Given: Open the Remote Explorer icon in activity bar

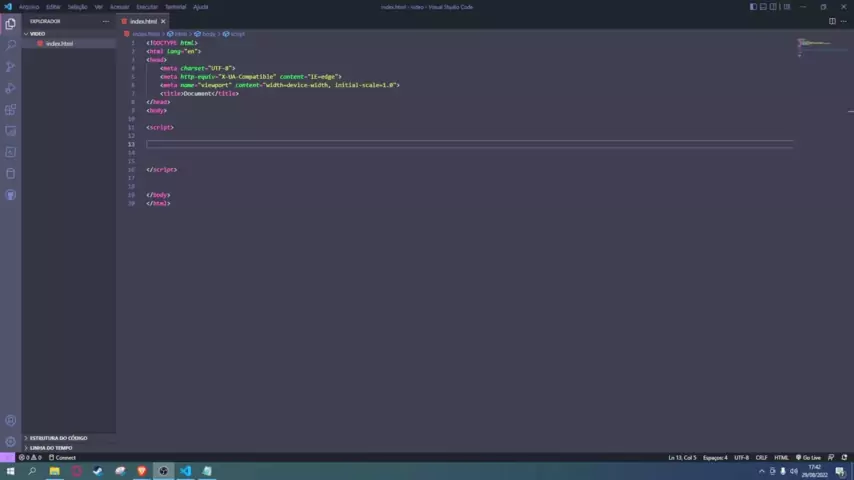Looking at the screenshot, I should click(x=10, y=131).
